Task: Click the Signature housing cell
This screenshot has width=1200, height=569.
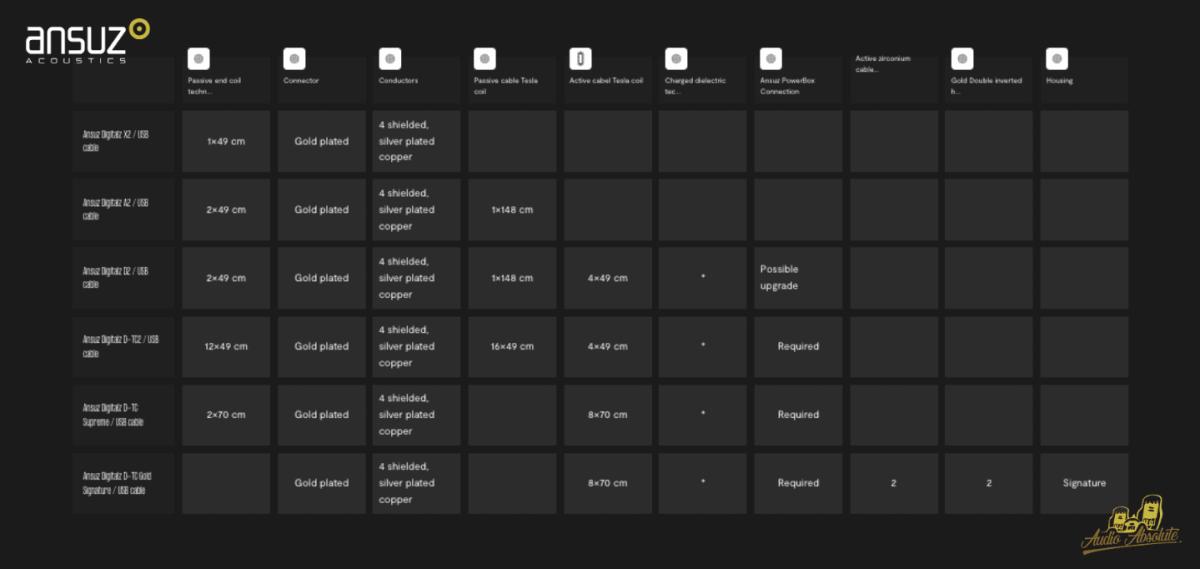Action: [1084, 483]
